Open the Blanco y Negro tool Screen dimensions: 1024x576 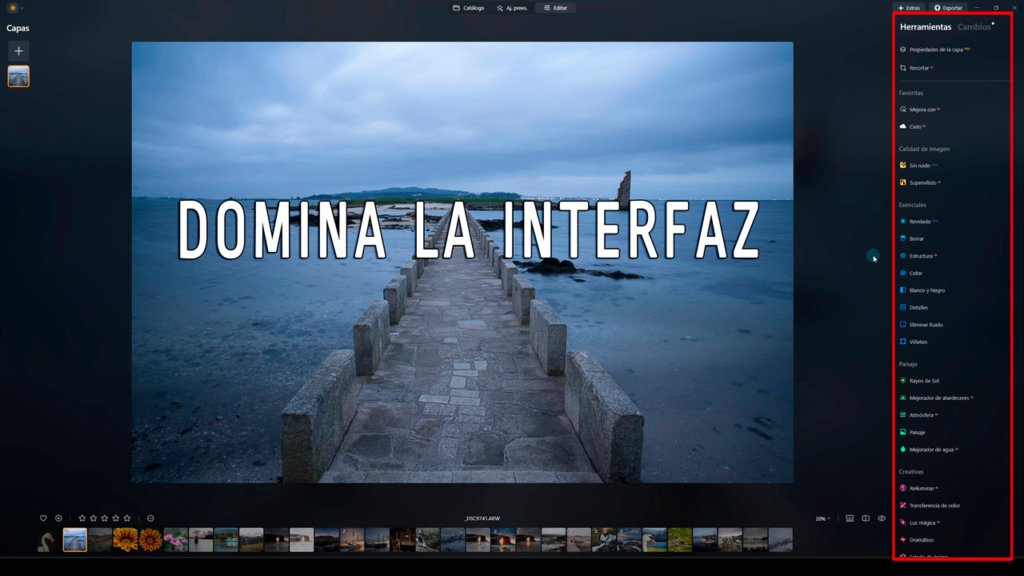click(922, 290)
